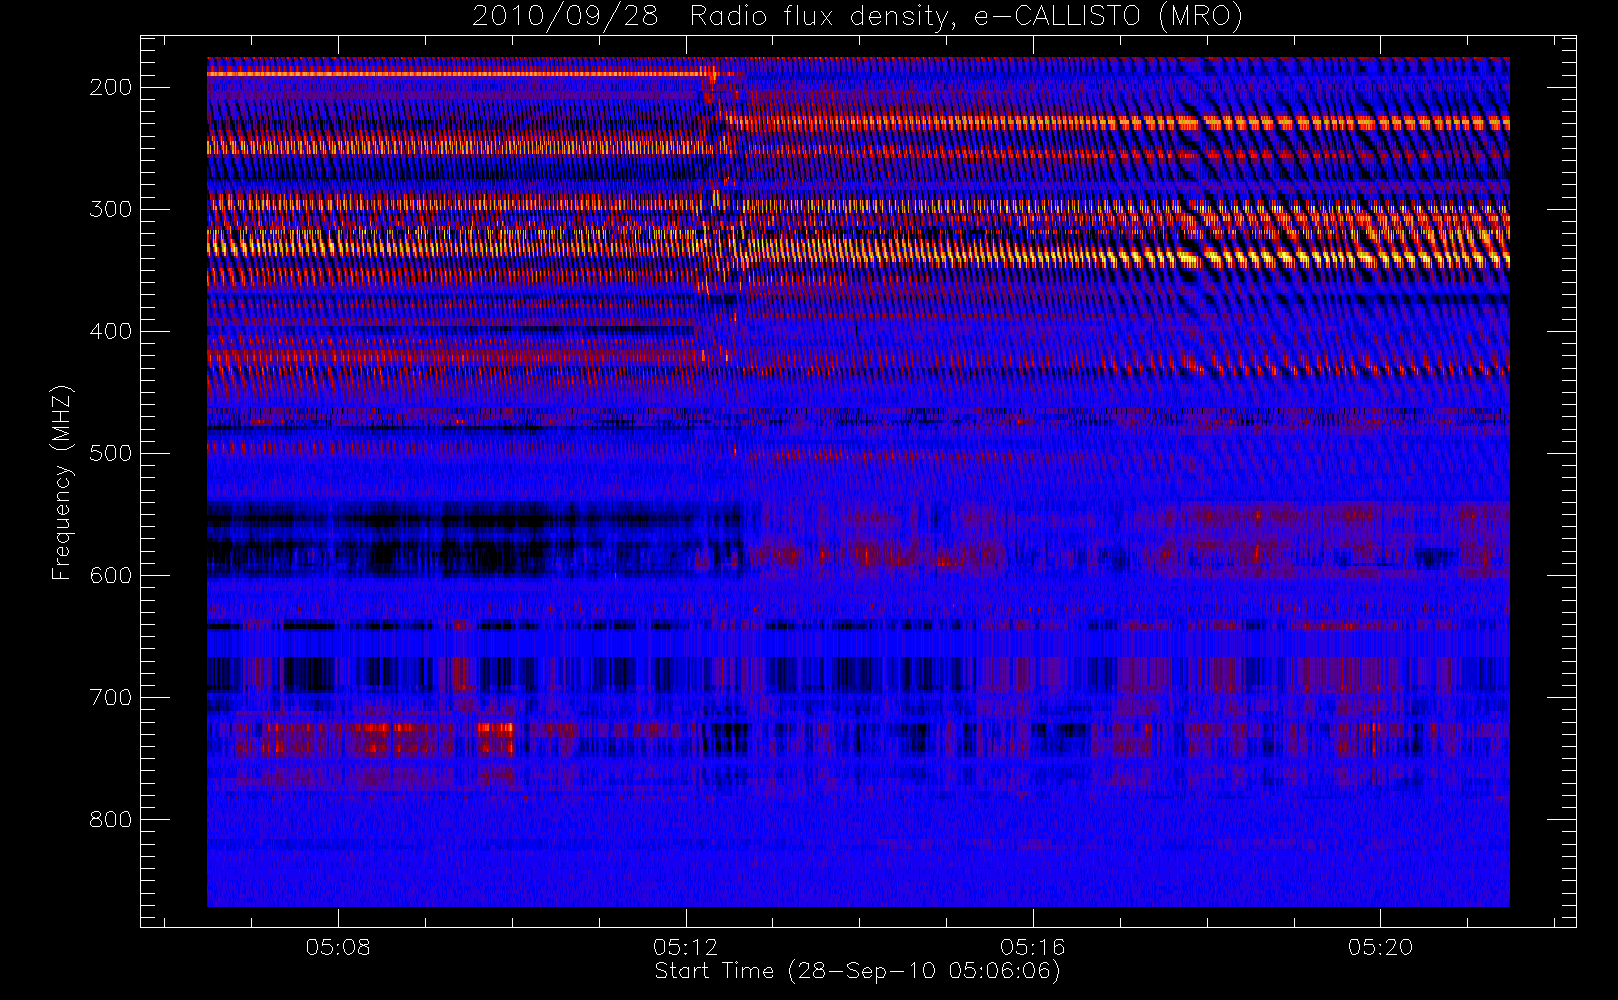Click the 05:08 time tick label
Screen dimensions: 1618x1000
point(338,947)
